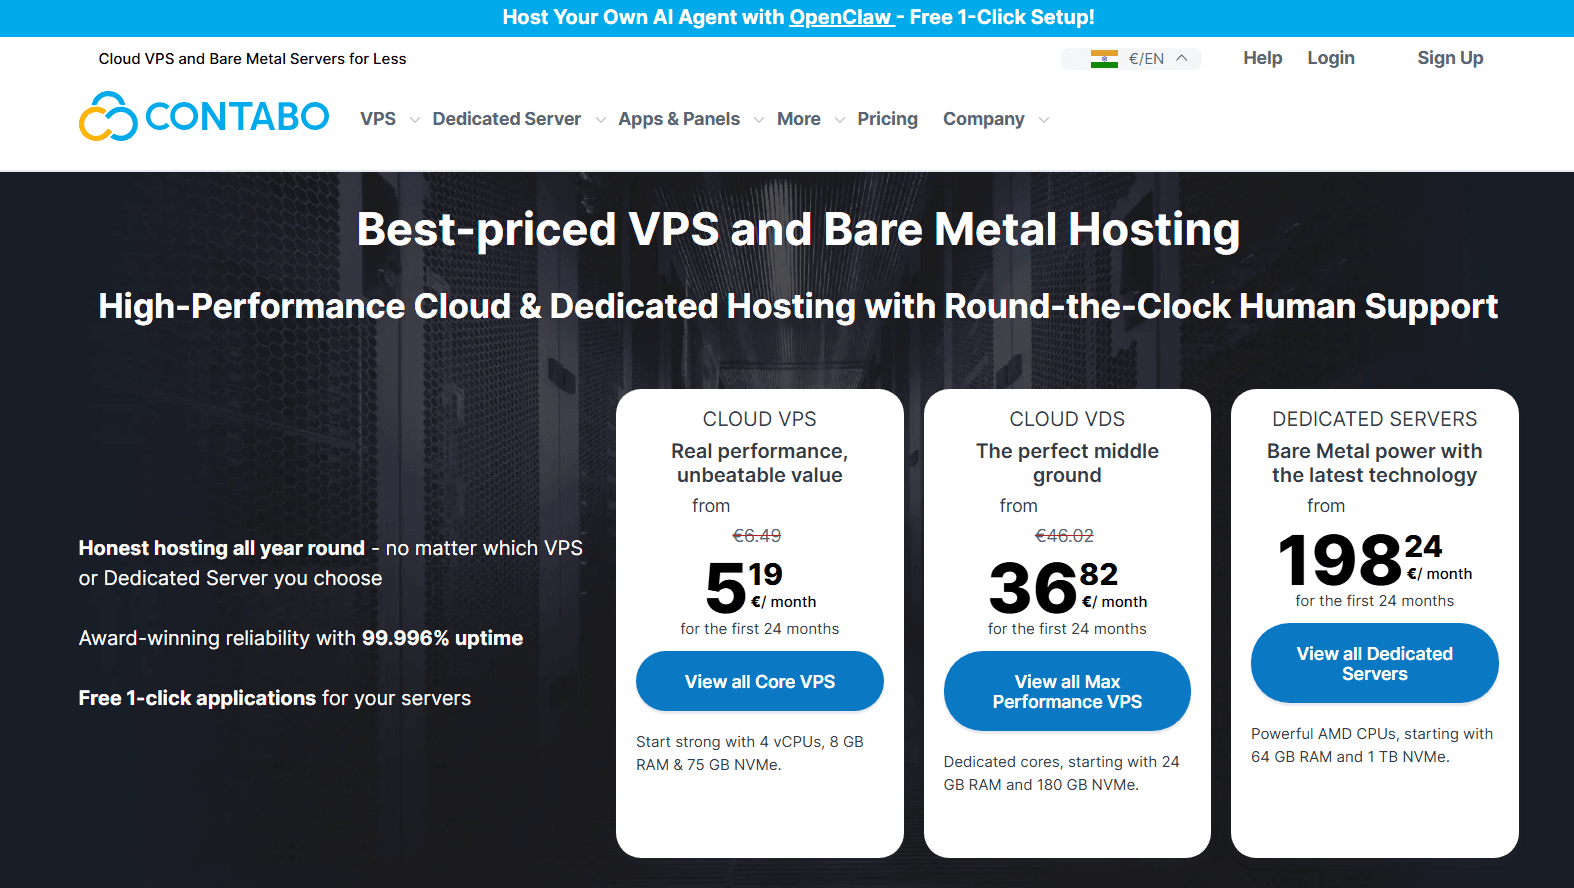The image size is (1574, 888).
Task: Click View all Max Performance VPS button
Action: pyautogui.click(x=1067, y=691)
